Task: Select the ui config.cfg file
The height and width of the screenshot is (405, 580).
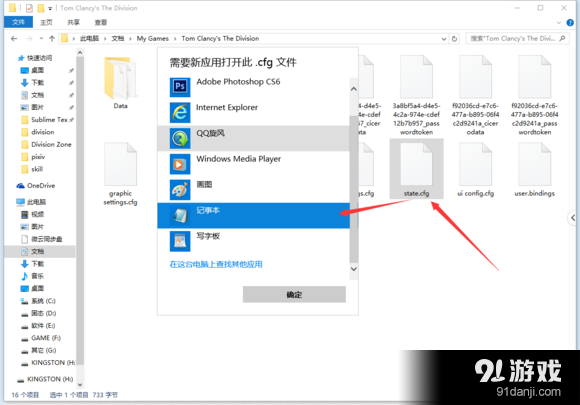Action: 475,169
